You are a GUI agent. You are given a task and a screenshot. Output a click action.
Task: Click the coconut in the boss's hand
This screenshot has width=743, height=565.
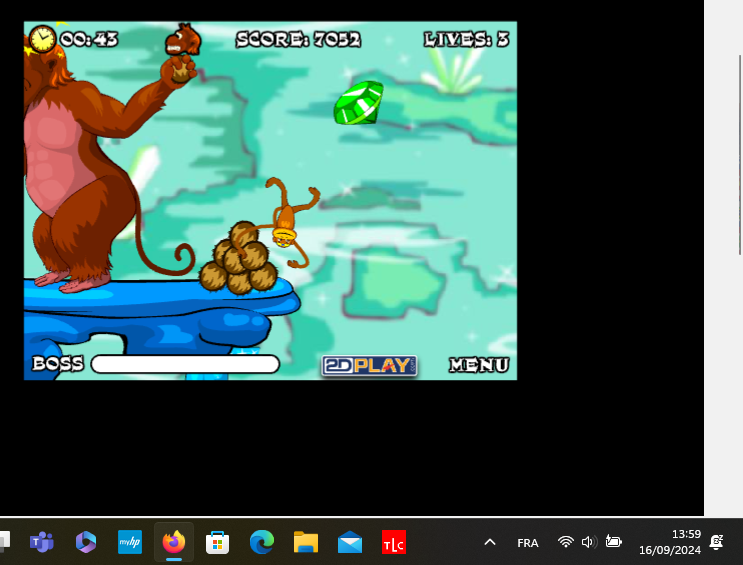tap(181, 71)
